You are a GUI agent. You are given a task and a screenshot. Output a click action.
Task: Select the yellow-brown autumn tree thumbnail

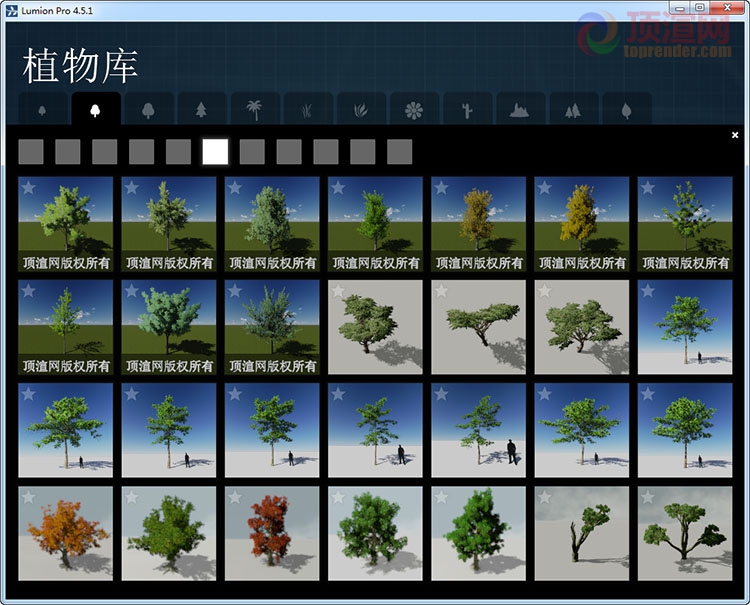tap(478, 224)
